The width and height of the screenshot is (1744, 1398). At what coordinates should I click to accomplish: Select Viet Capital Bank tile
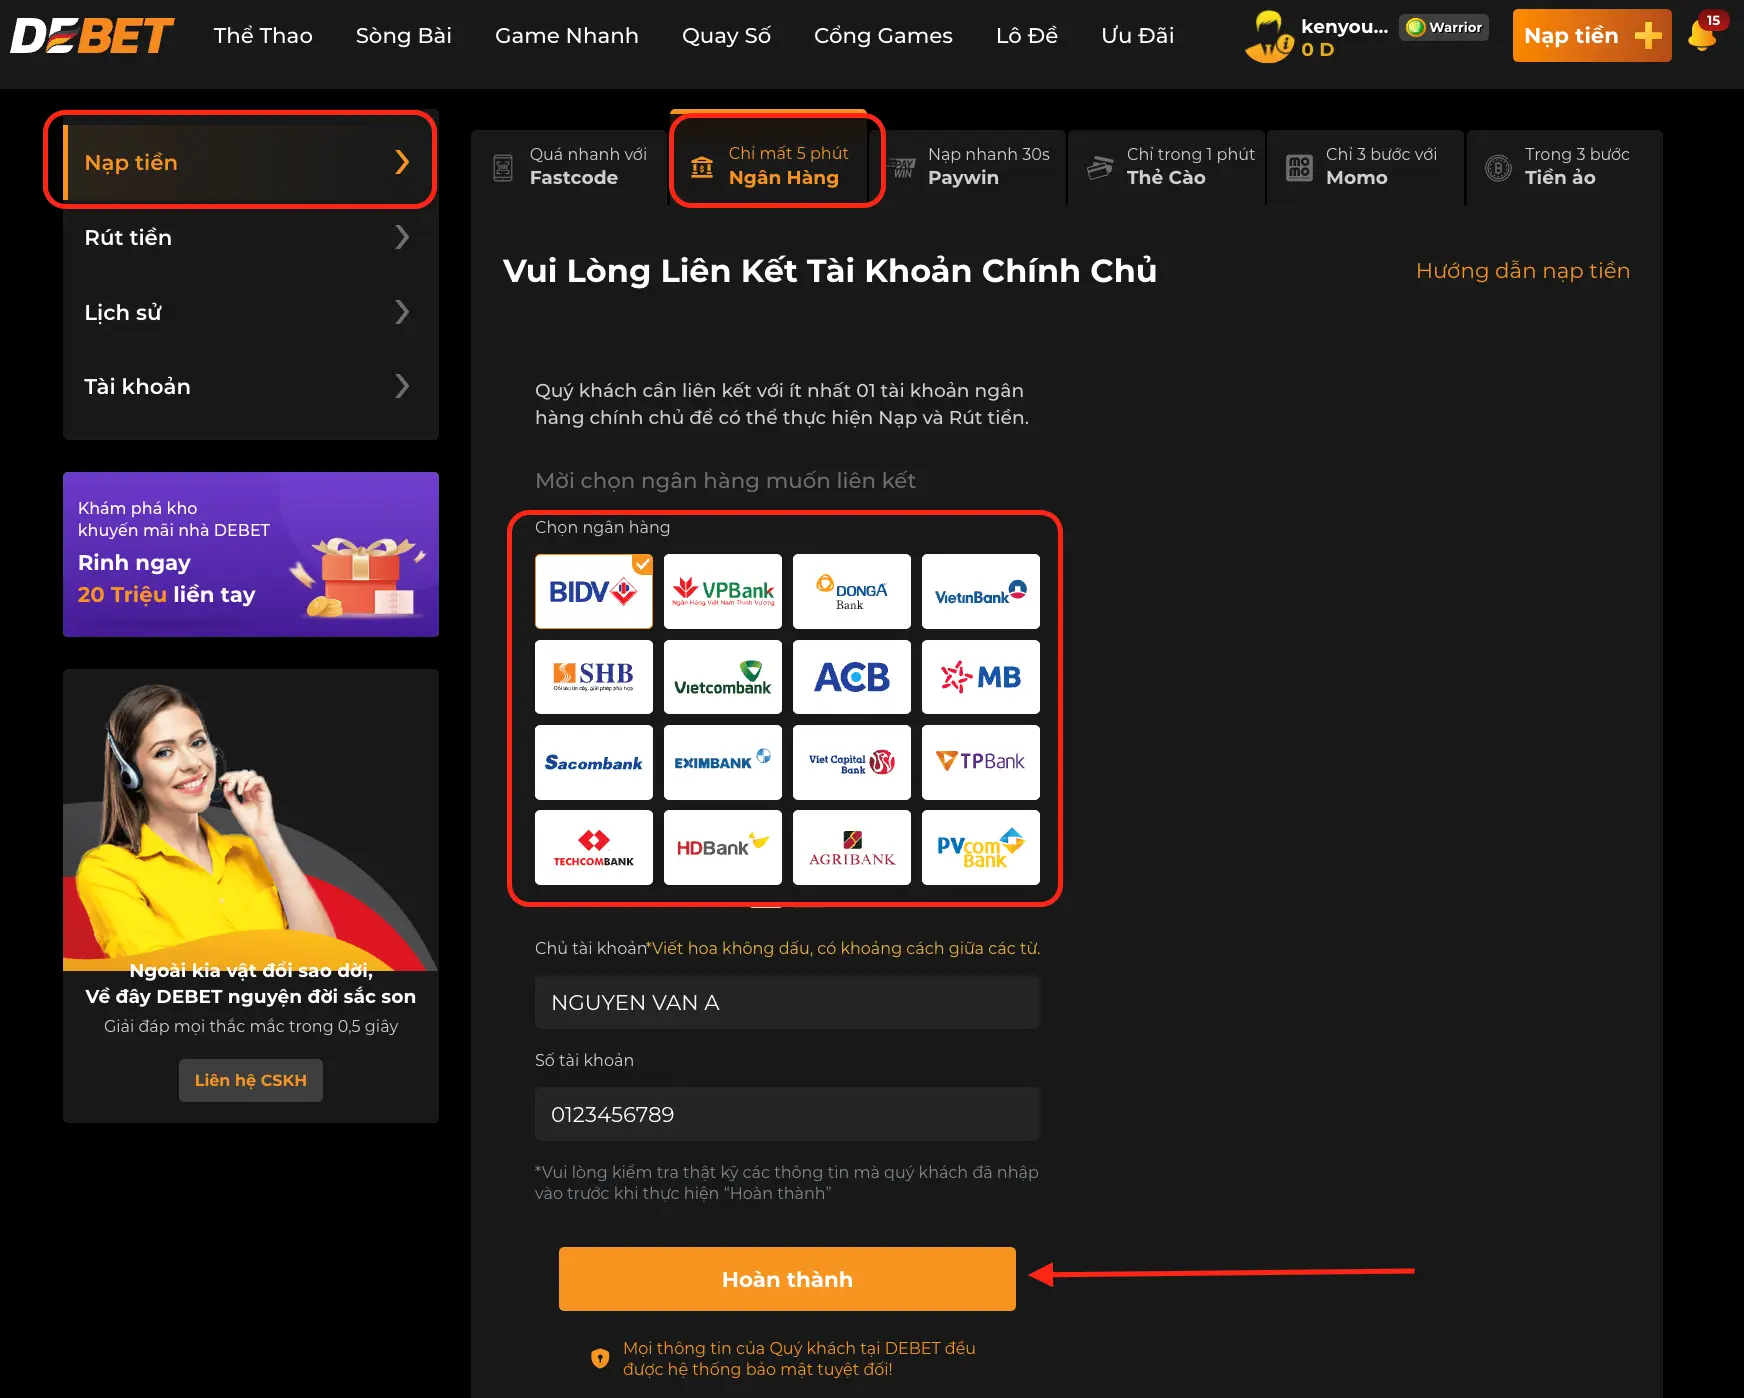point(852,762)
